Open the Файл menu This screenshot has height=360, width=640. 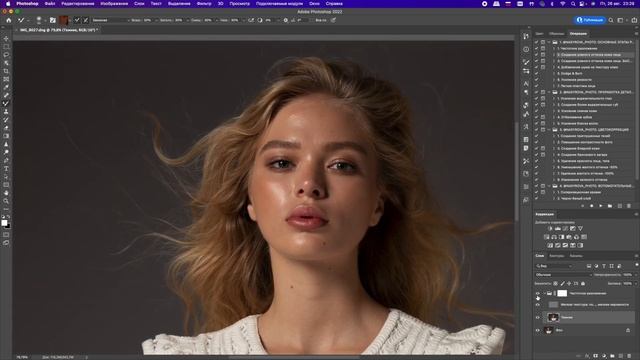[50, 4]
